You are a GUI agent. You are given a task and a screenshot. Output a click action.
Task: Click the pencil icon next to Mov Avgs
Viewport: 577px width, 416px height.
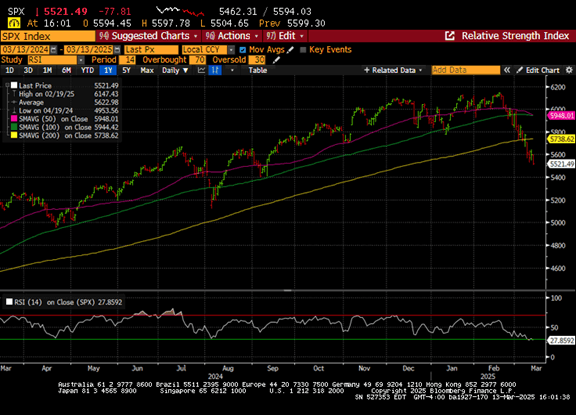(290, 50)
